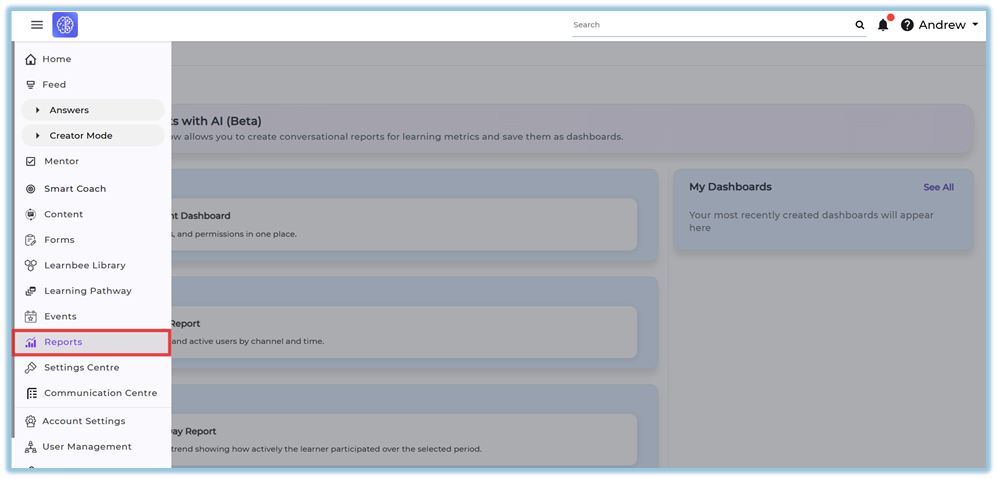The width and height of the screenshot is (997, 479).
Task: Click the search magnifier icon
Action: tap(859, 25)
